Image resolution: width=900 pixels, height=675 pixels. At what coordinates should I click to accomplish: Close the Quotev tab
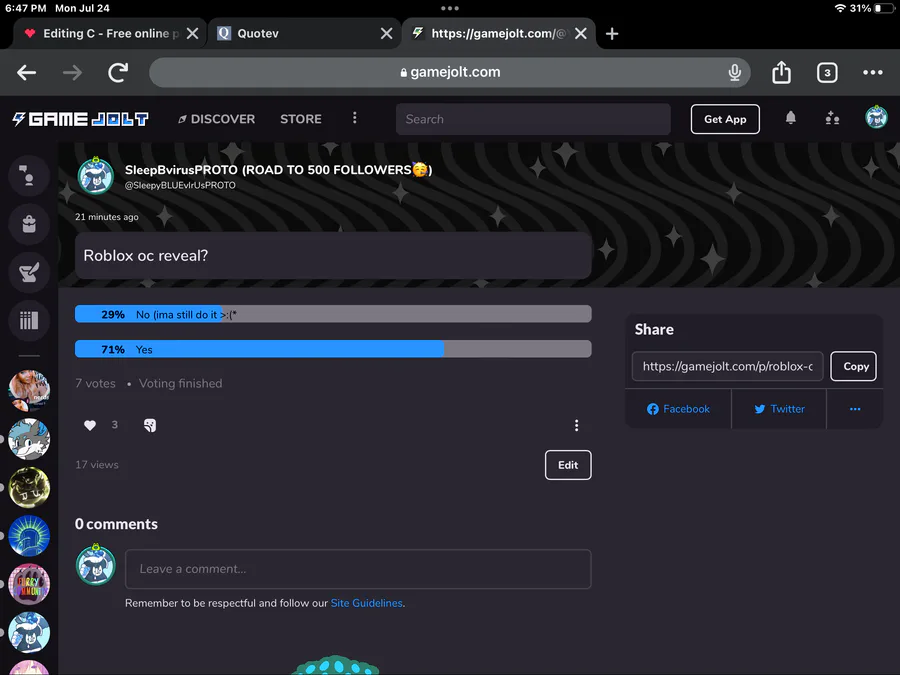[387, 34]
